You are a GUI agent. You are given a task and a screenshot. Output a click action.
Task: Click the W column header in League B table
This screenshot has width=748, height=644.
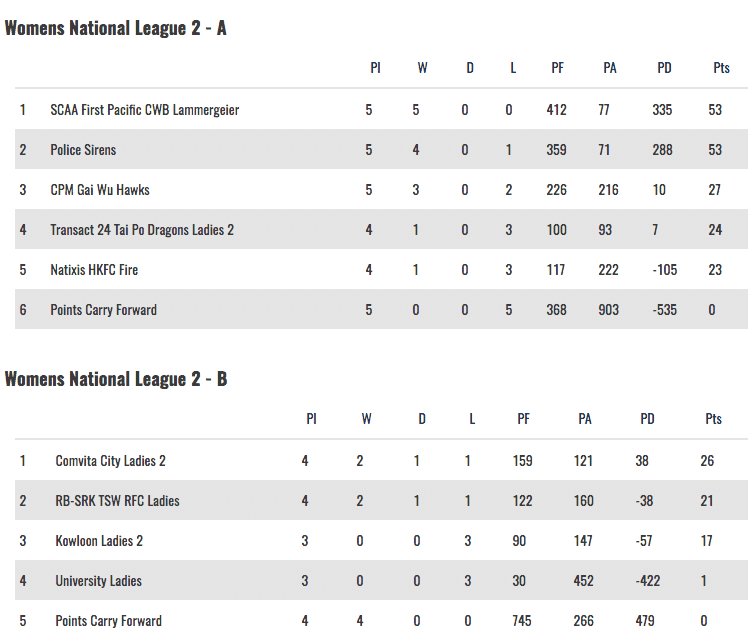tap(366, 419)
